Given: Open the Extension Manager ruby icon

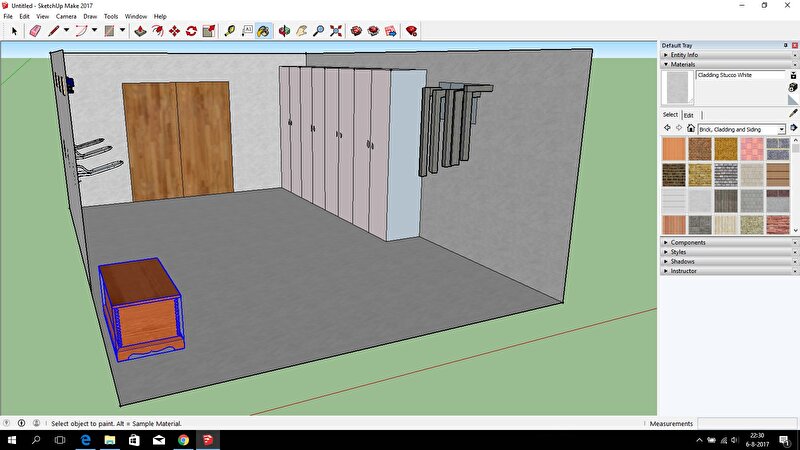Looking at the screenshot, I should pos(411,31).
